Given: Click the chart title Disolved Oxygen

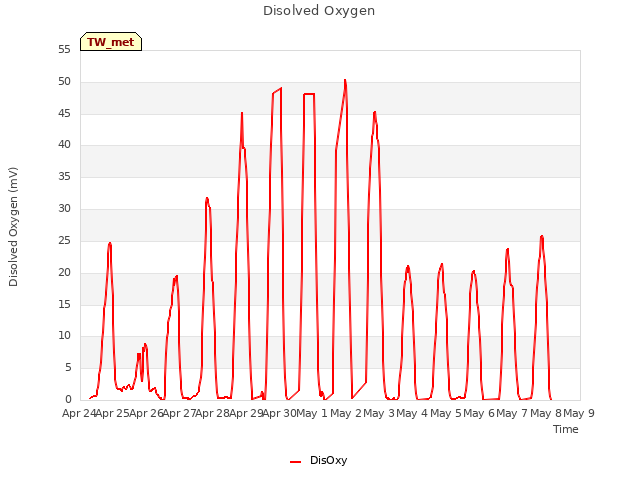Looking at the screenshot, I should click(319, 11).
